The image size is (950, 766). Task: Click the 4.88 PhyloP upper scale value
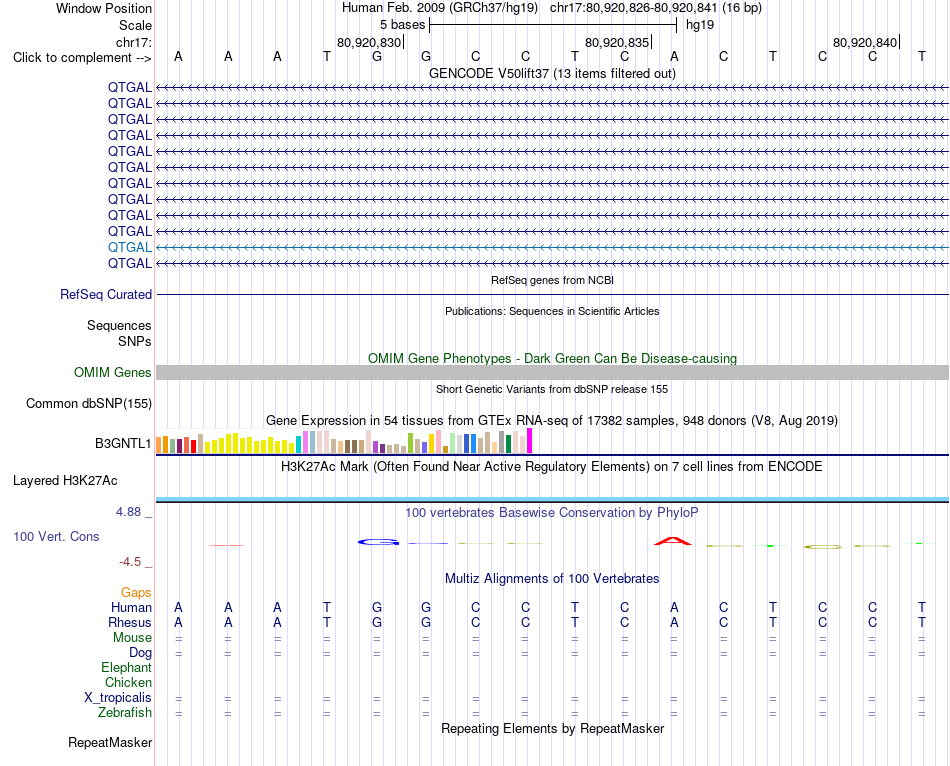point(128,512)
